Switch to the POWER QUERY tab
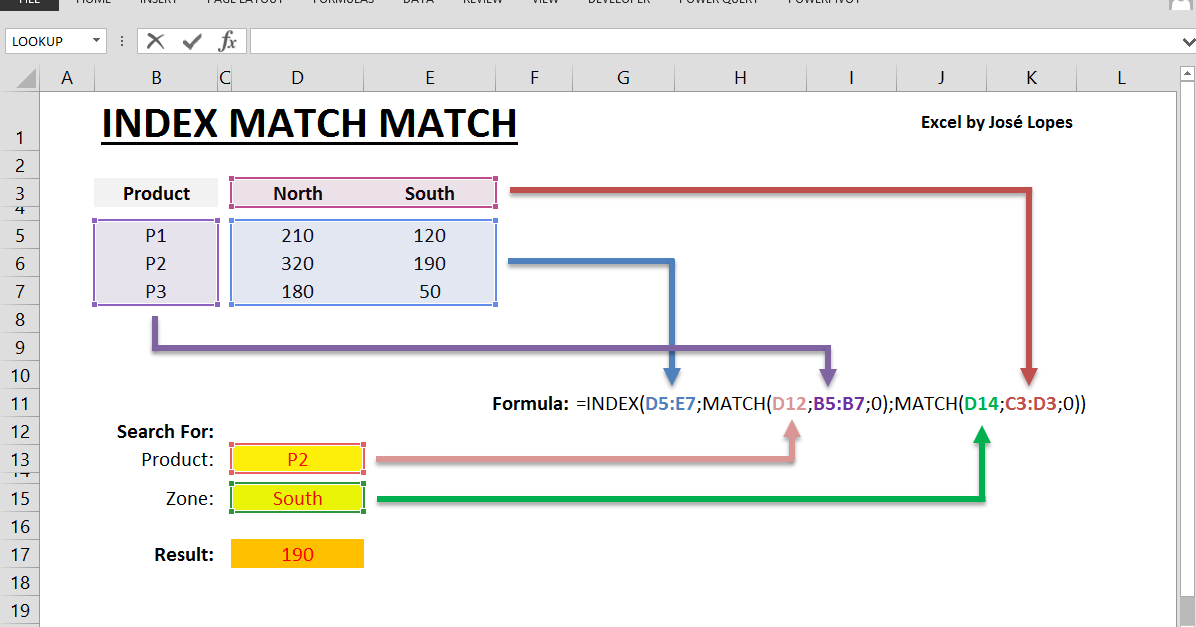 pos(719,3)
